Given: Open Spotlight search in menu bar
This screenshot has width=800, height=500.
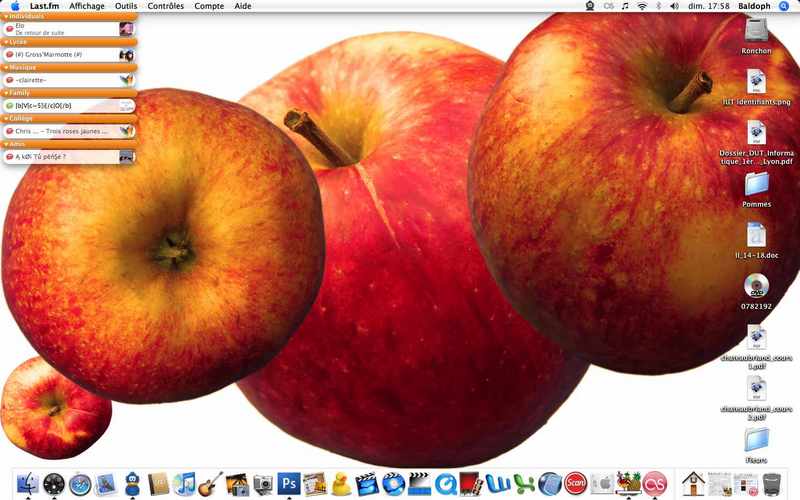Looking at the screenshot, I should 784,6.
